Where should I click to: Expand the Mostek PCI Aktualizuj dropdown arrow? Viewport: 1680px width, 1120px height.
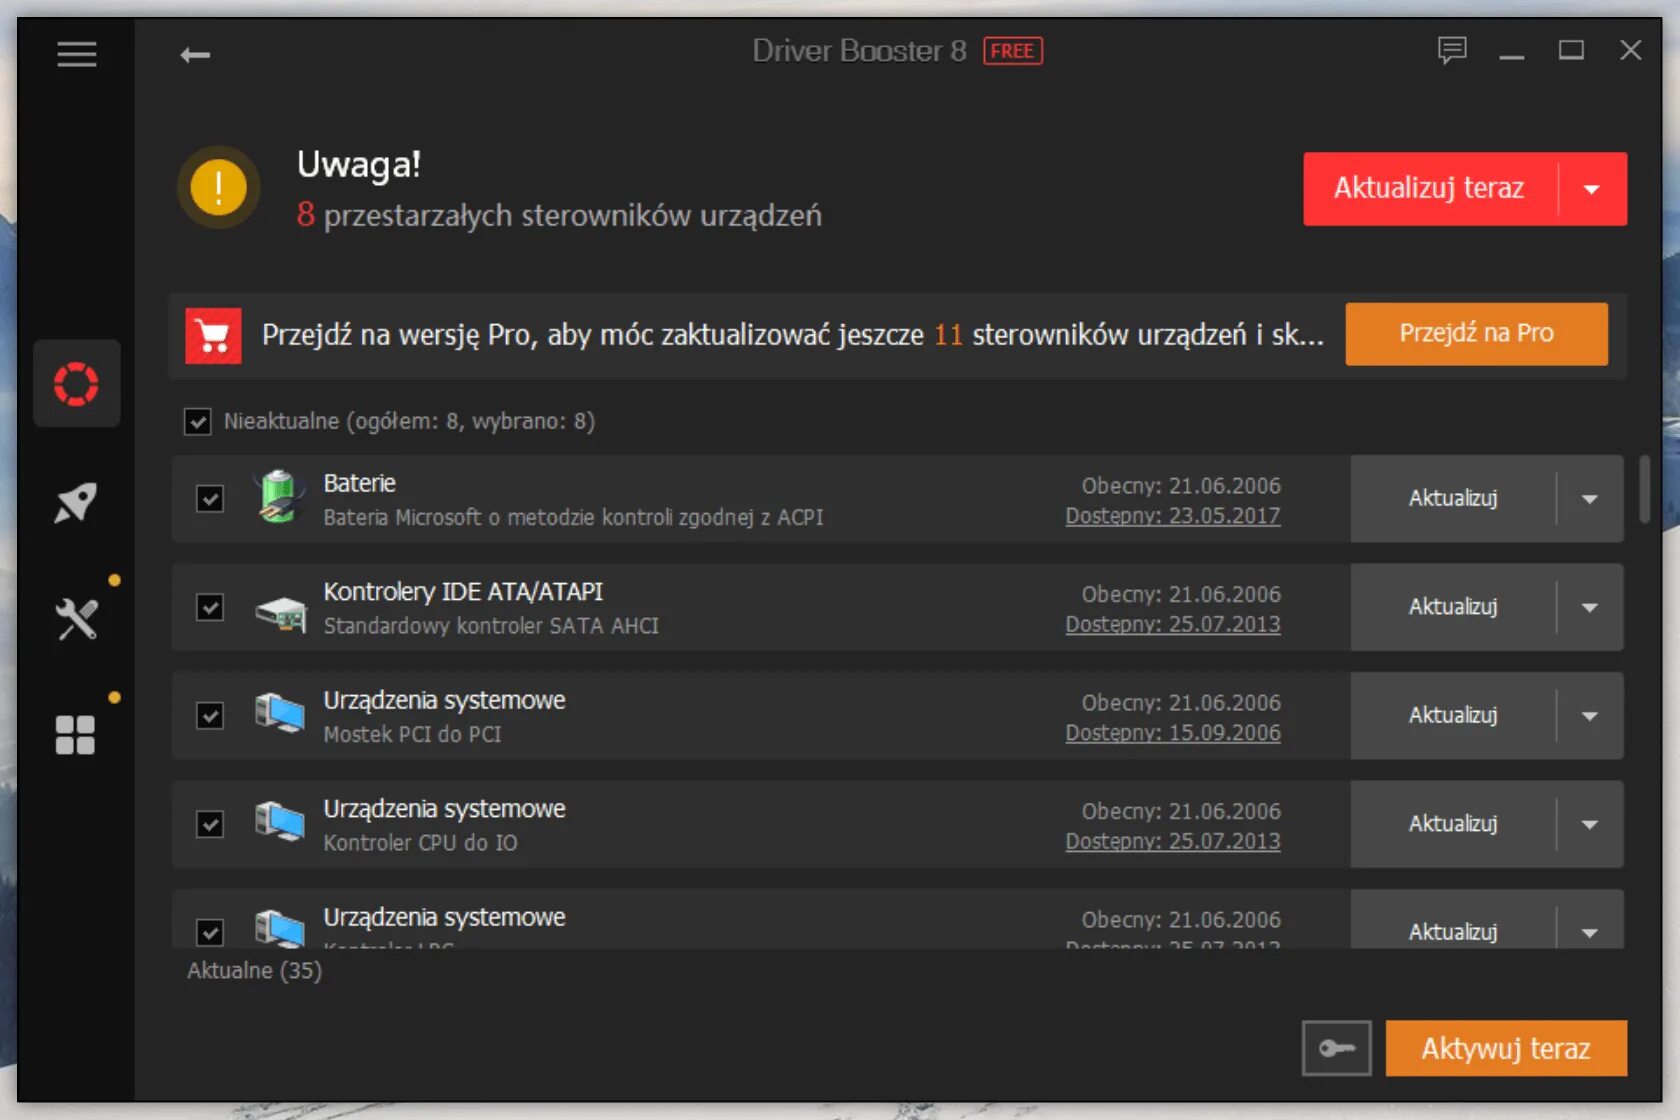(x=1590, y=716)
